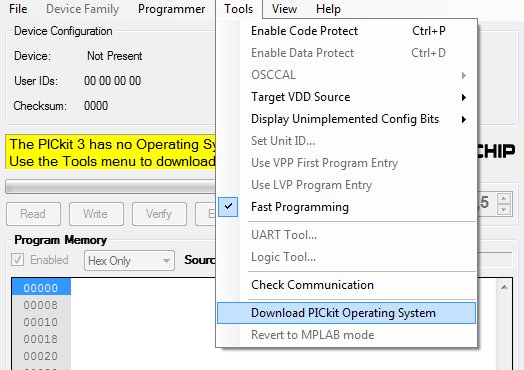Select program memory address 00000 cell
This screenshot has height=370, width=524.
click(x=41, y=287)
